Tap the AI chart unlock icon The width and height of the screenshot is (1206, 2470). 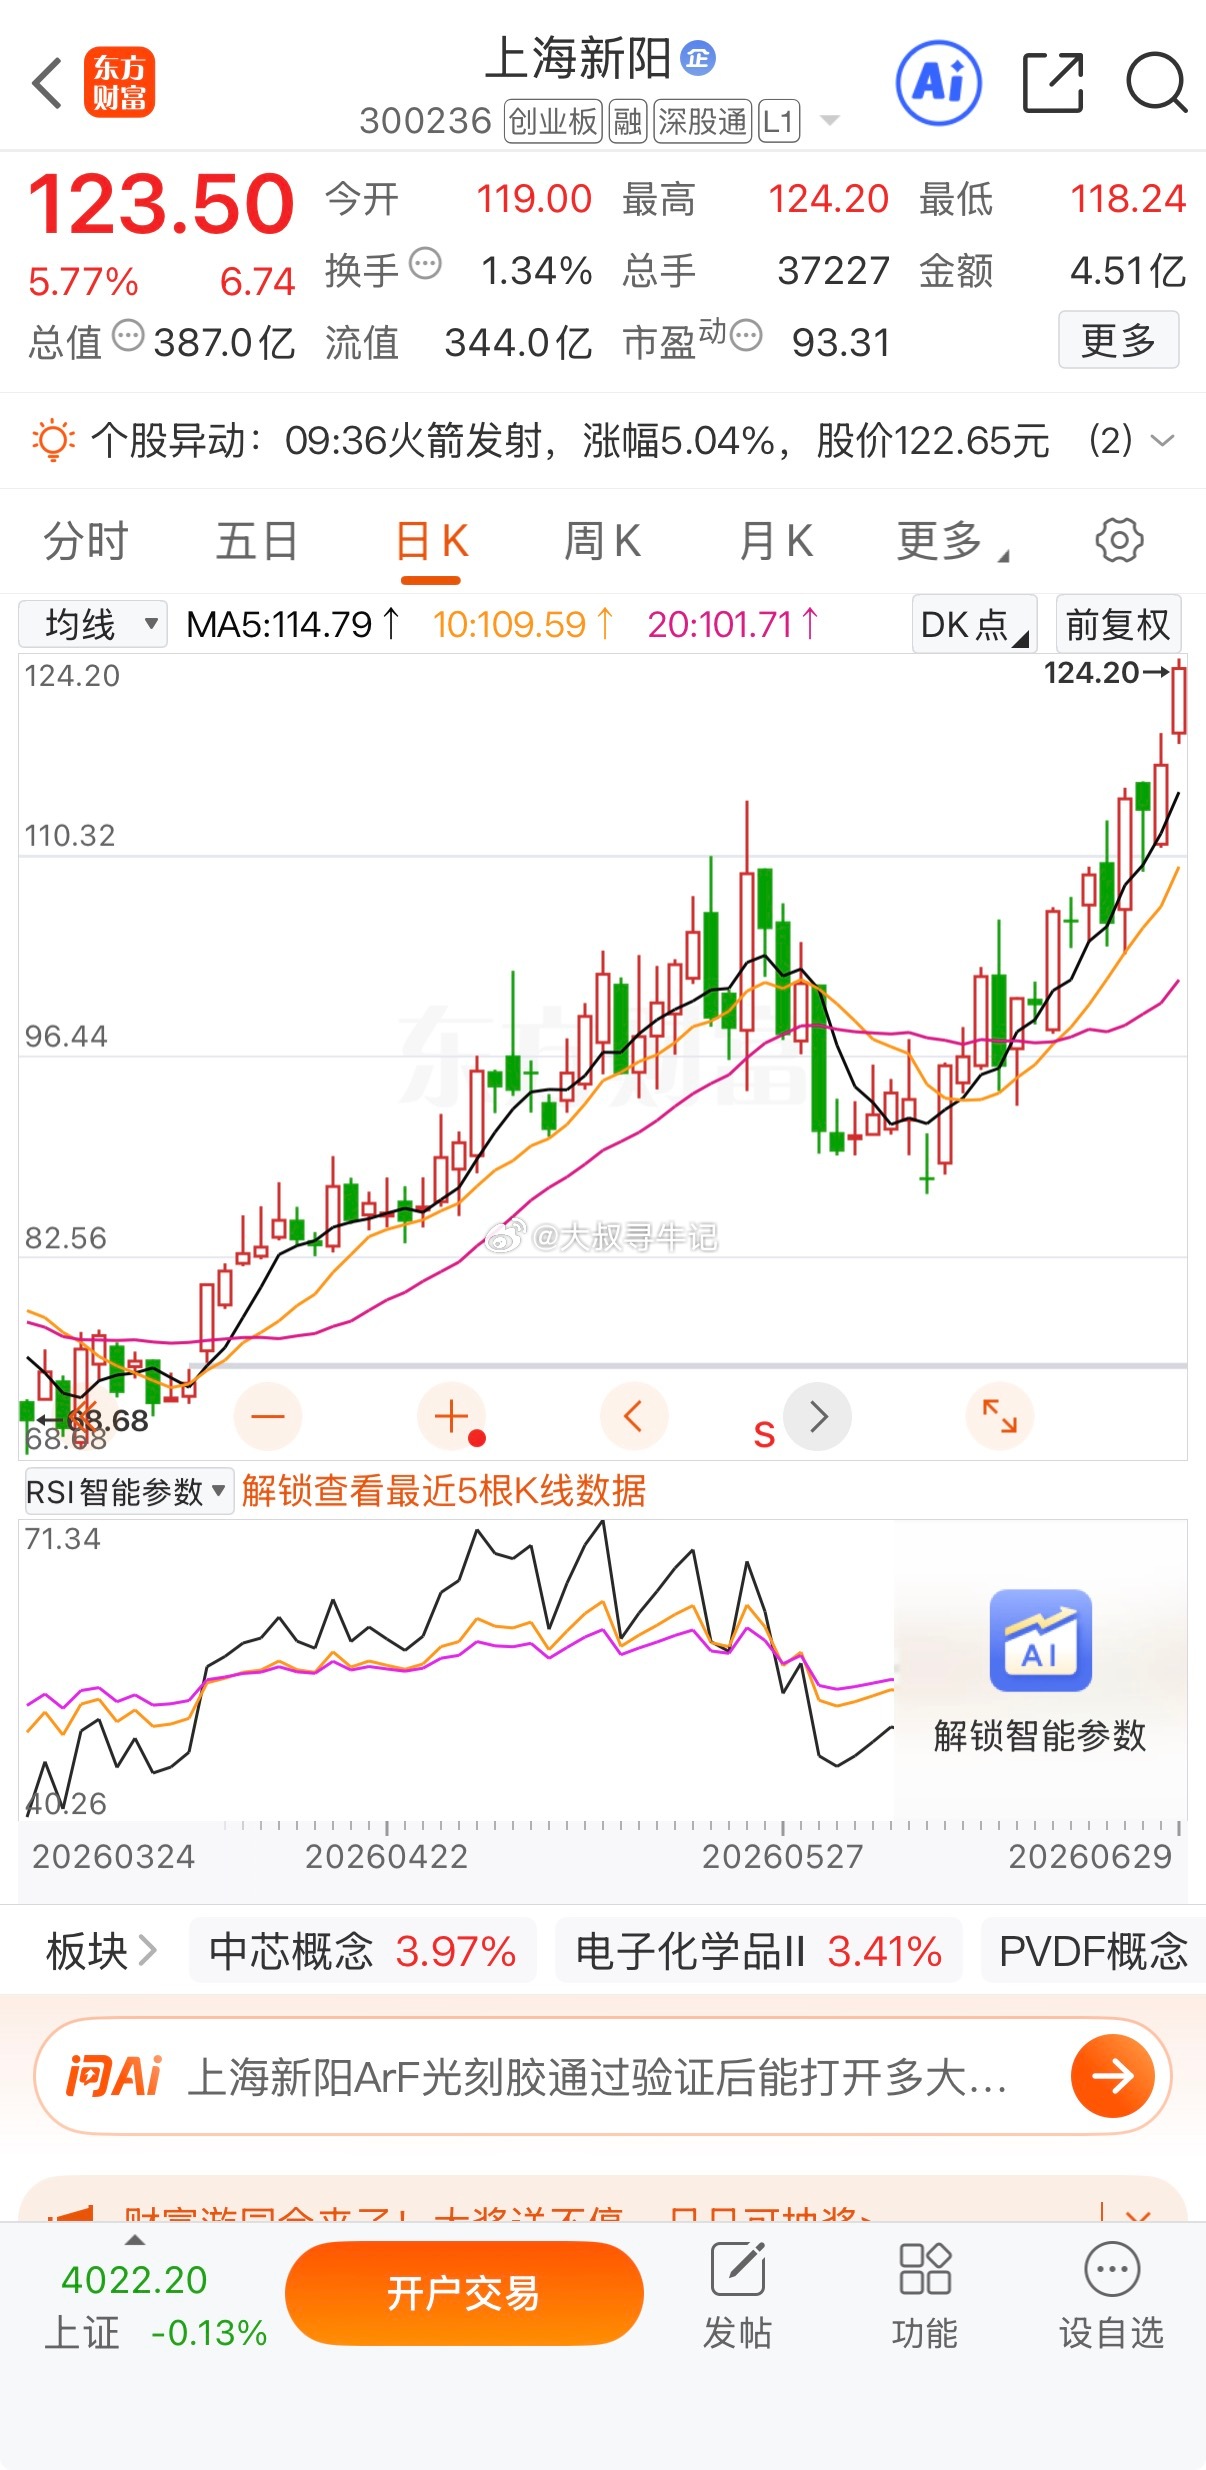(x=1040, y=1640)
